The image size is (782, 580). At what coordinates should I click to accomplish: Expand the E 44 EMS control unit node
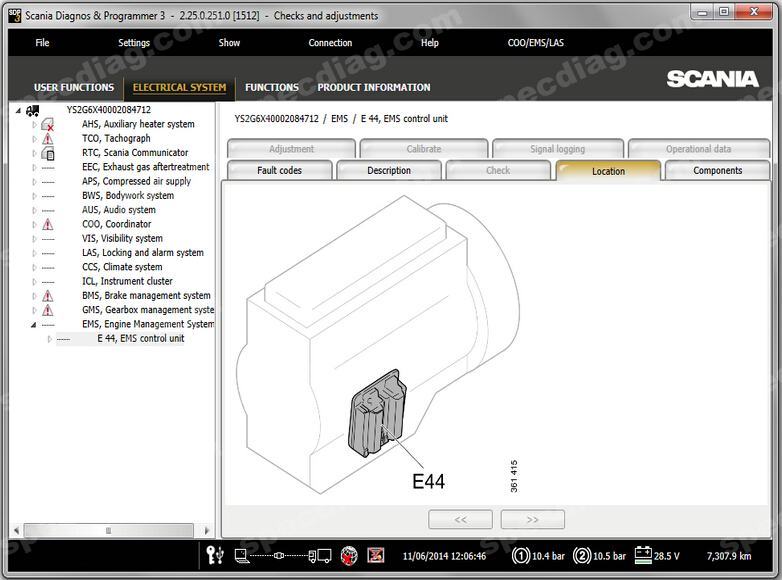[x=50, y=339]
